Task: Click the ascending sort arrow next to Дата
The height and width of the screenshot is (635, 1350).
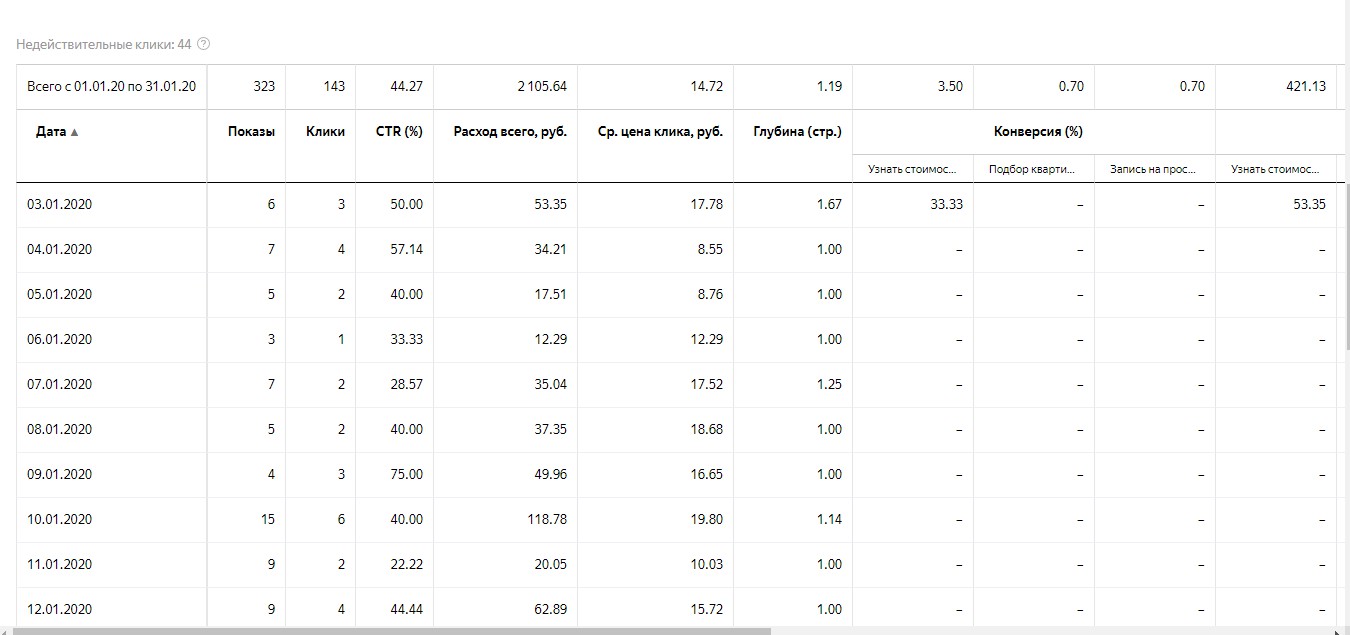Action: [x=74, y=132]
